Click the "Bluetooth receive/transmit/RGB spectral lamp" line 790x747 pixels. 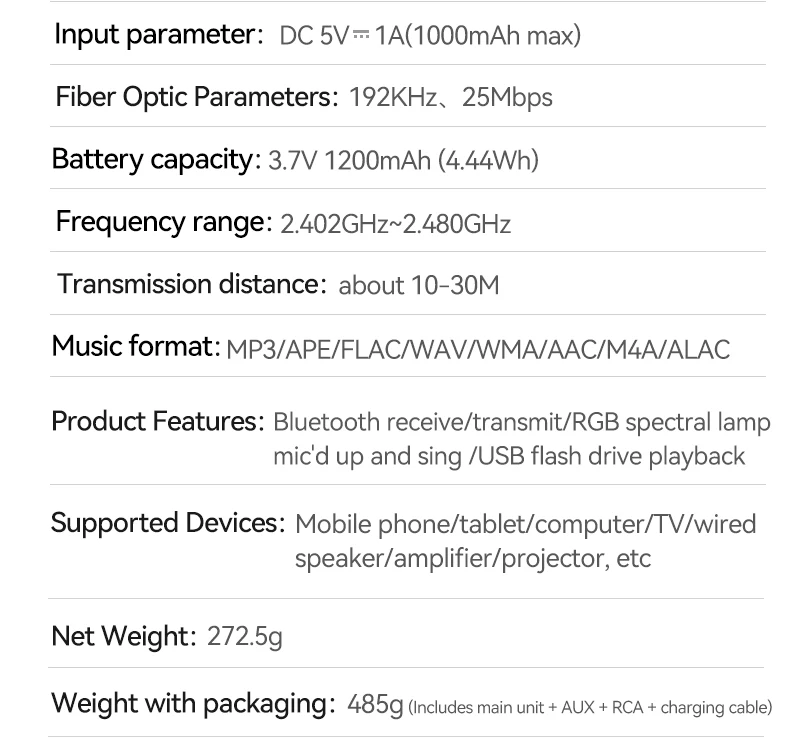521,423
